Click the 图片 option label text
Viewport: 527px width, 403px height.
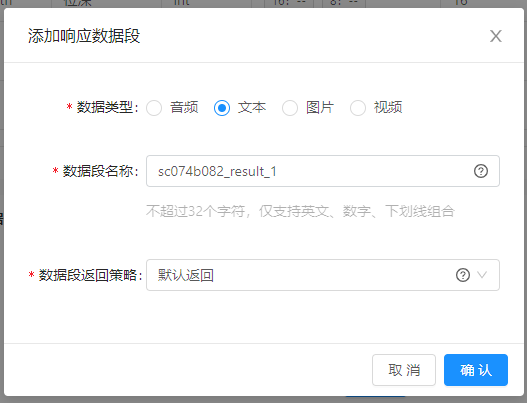[320, 108]
